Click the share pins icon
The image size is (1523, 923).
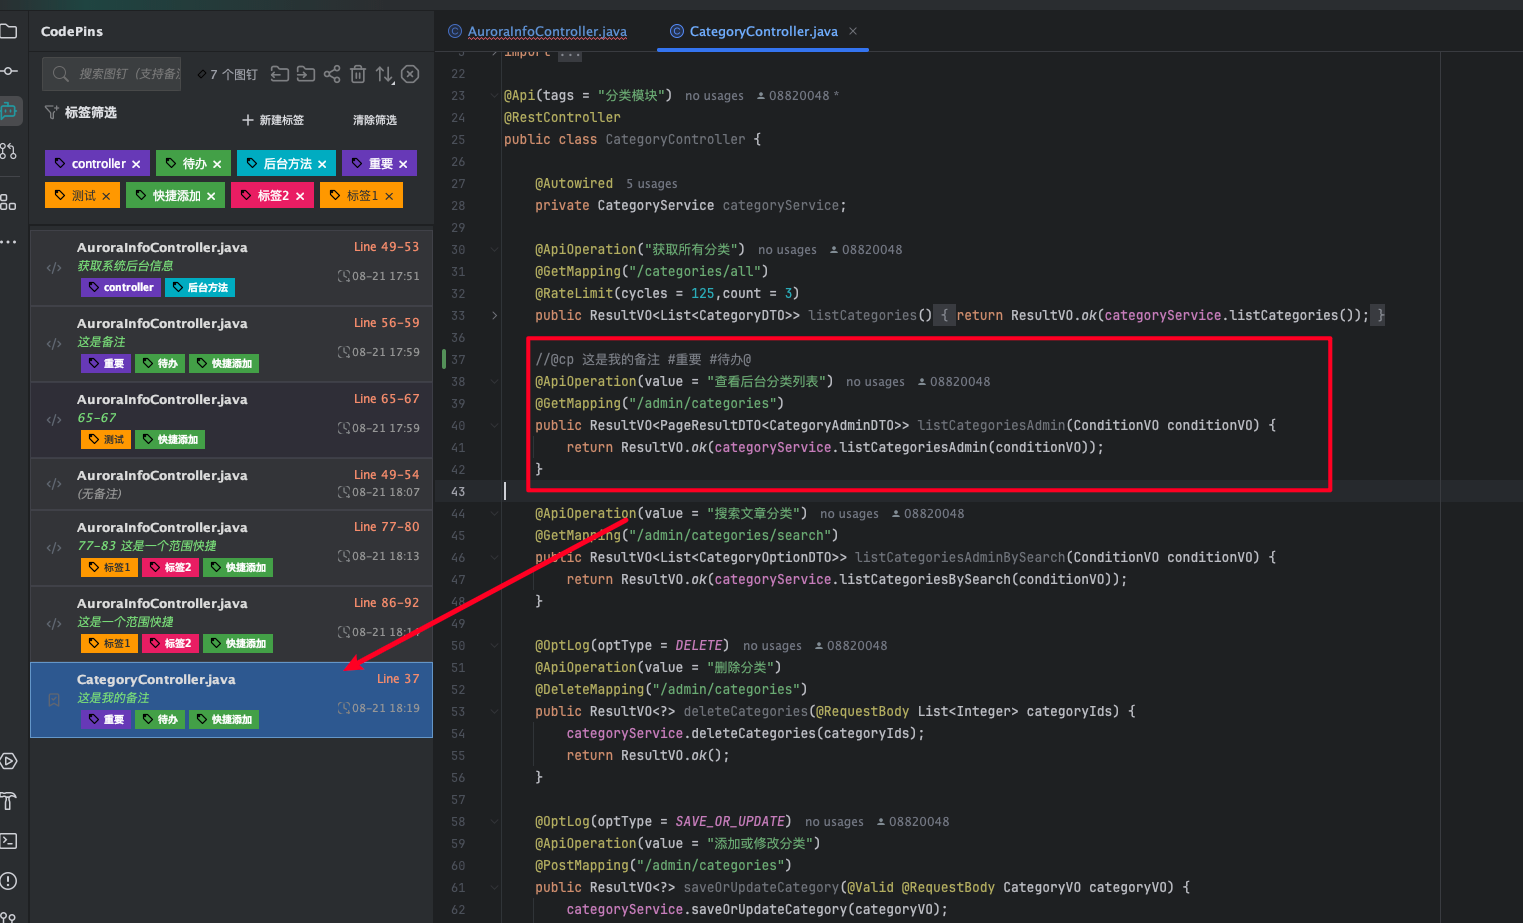point(332,74)
